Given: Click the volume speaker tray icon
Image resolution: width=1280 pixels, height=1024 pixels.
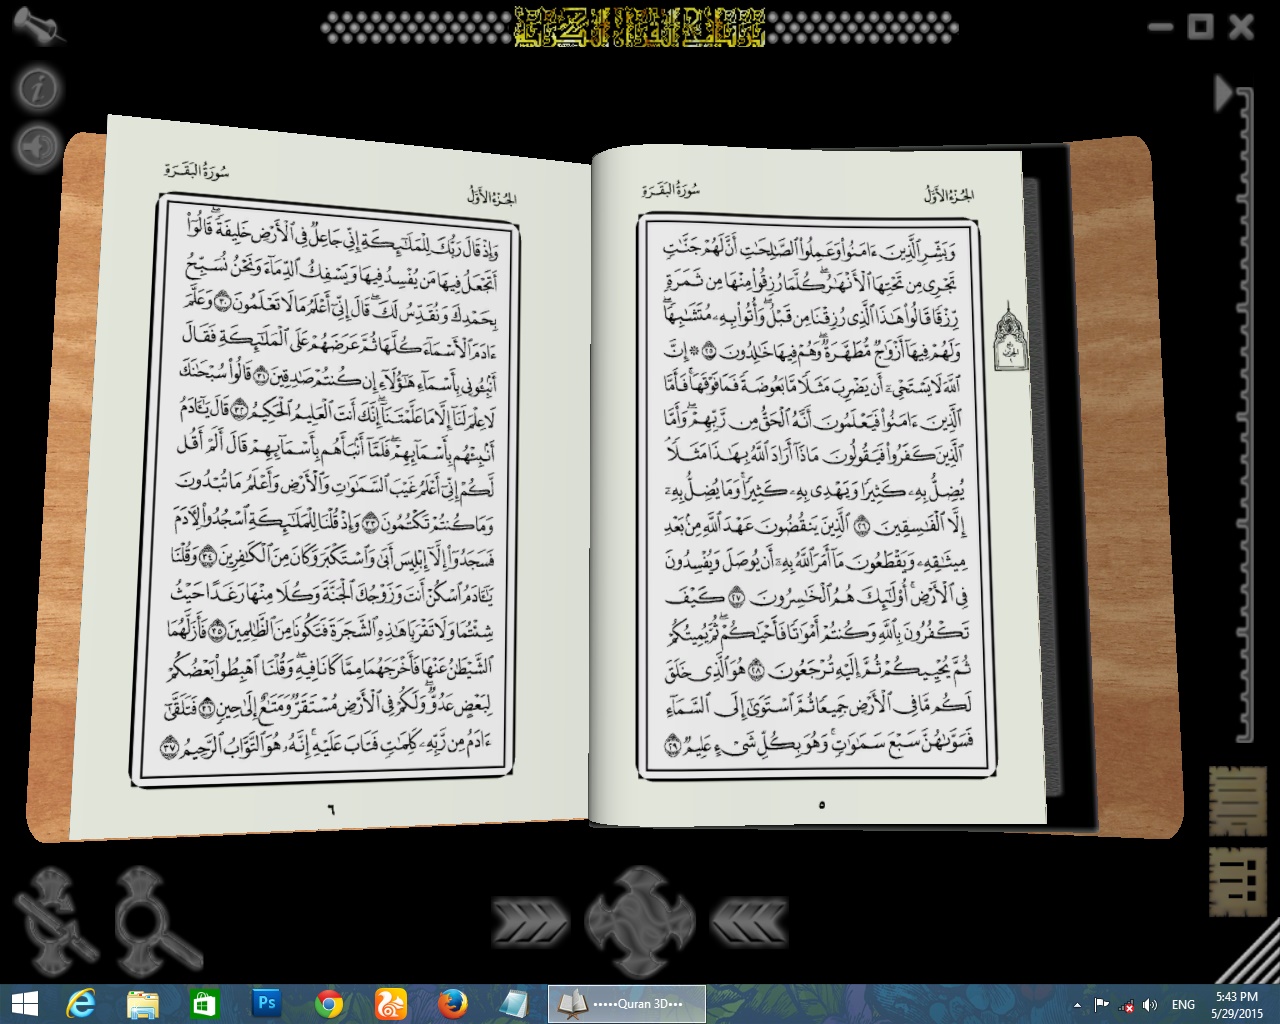Looking at the screenshot, I should (x=1151, y=1005).
